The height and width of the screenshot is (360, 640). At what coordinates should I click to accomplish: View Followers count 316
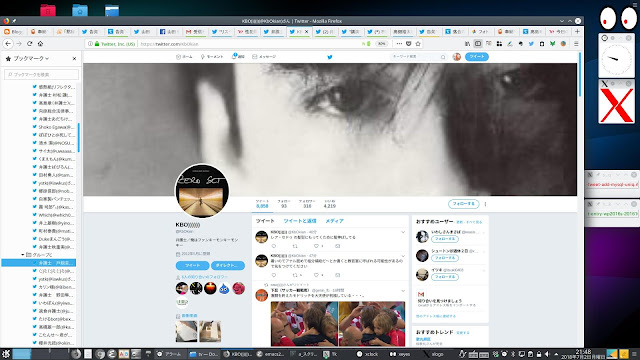(x=307, y=204)
